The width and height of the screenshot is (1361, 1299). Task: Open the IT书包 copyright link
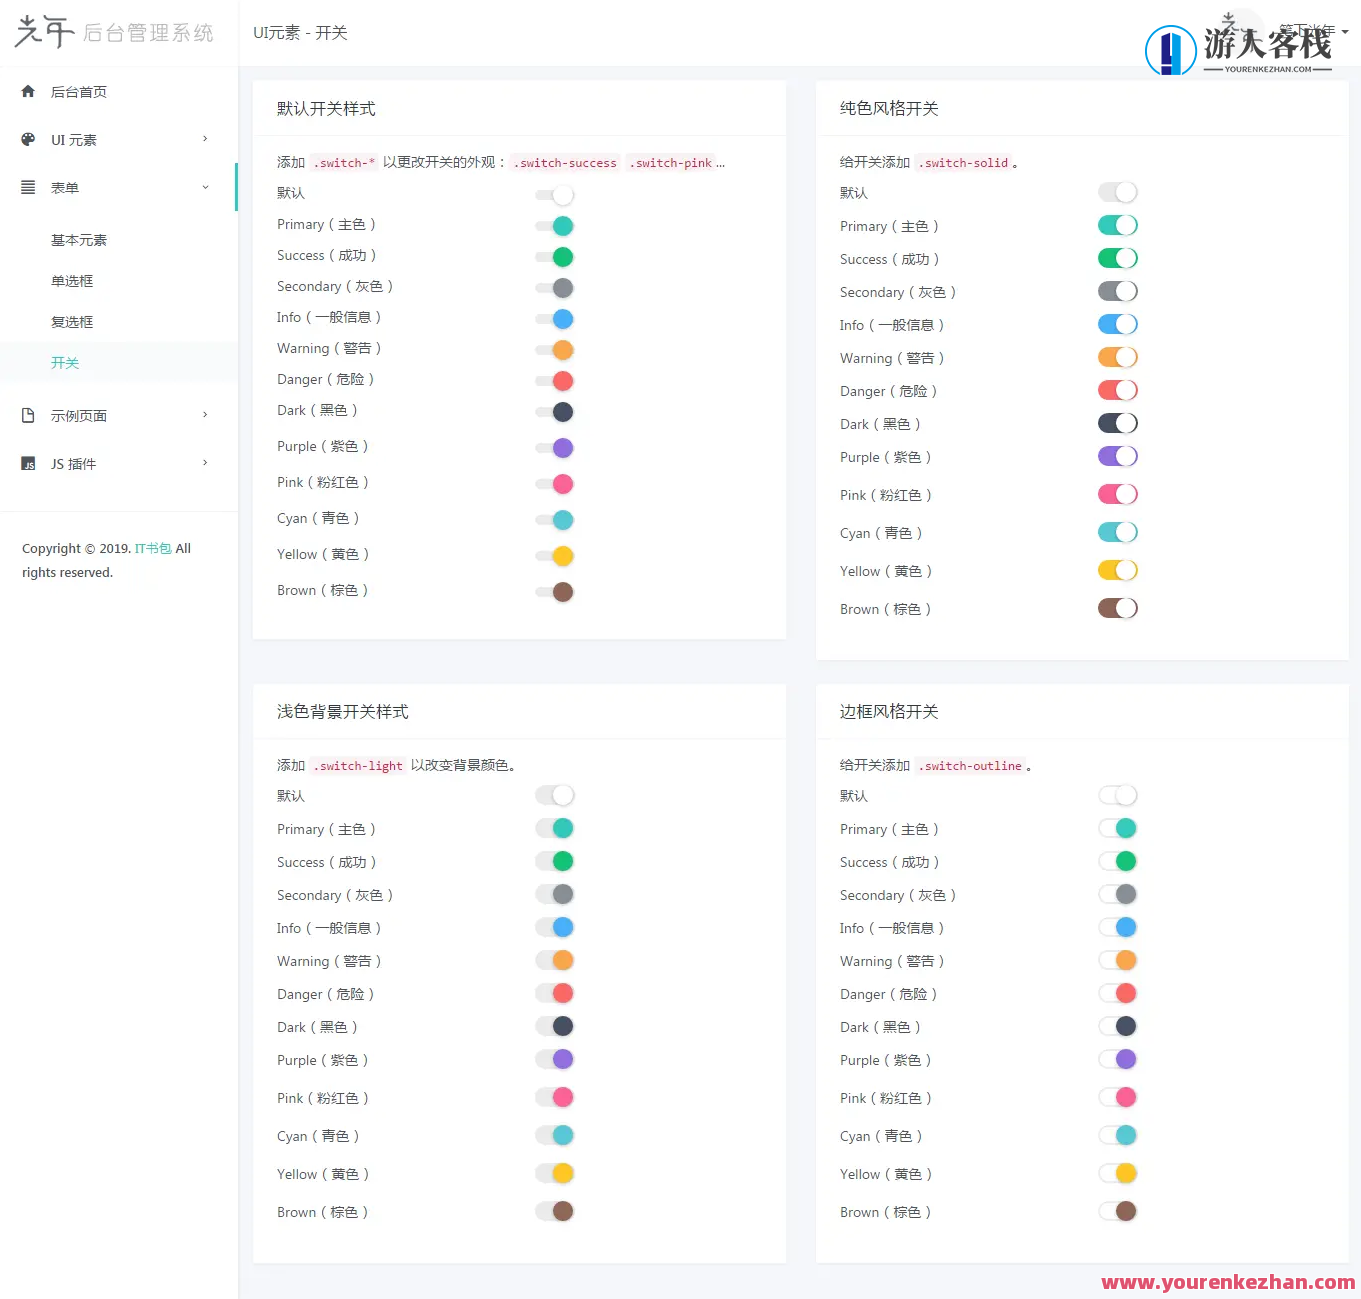(153, 549)
